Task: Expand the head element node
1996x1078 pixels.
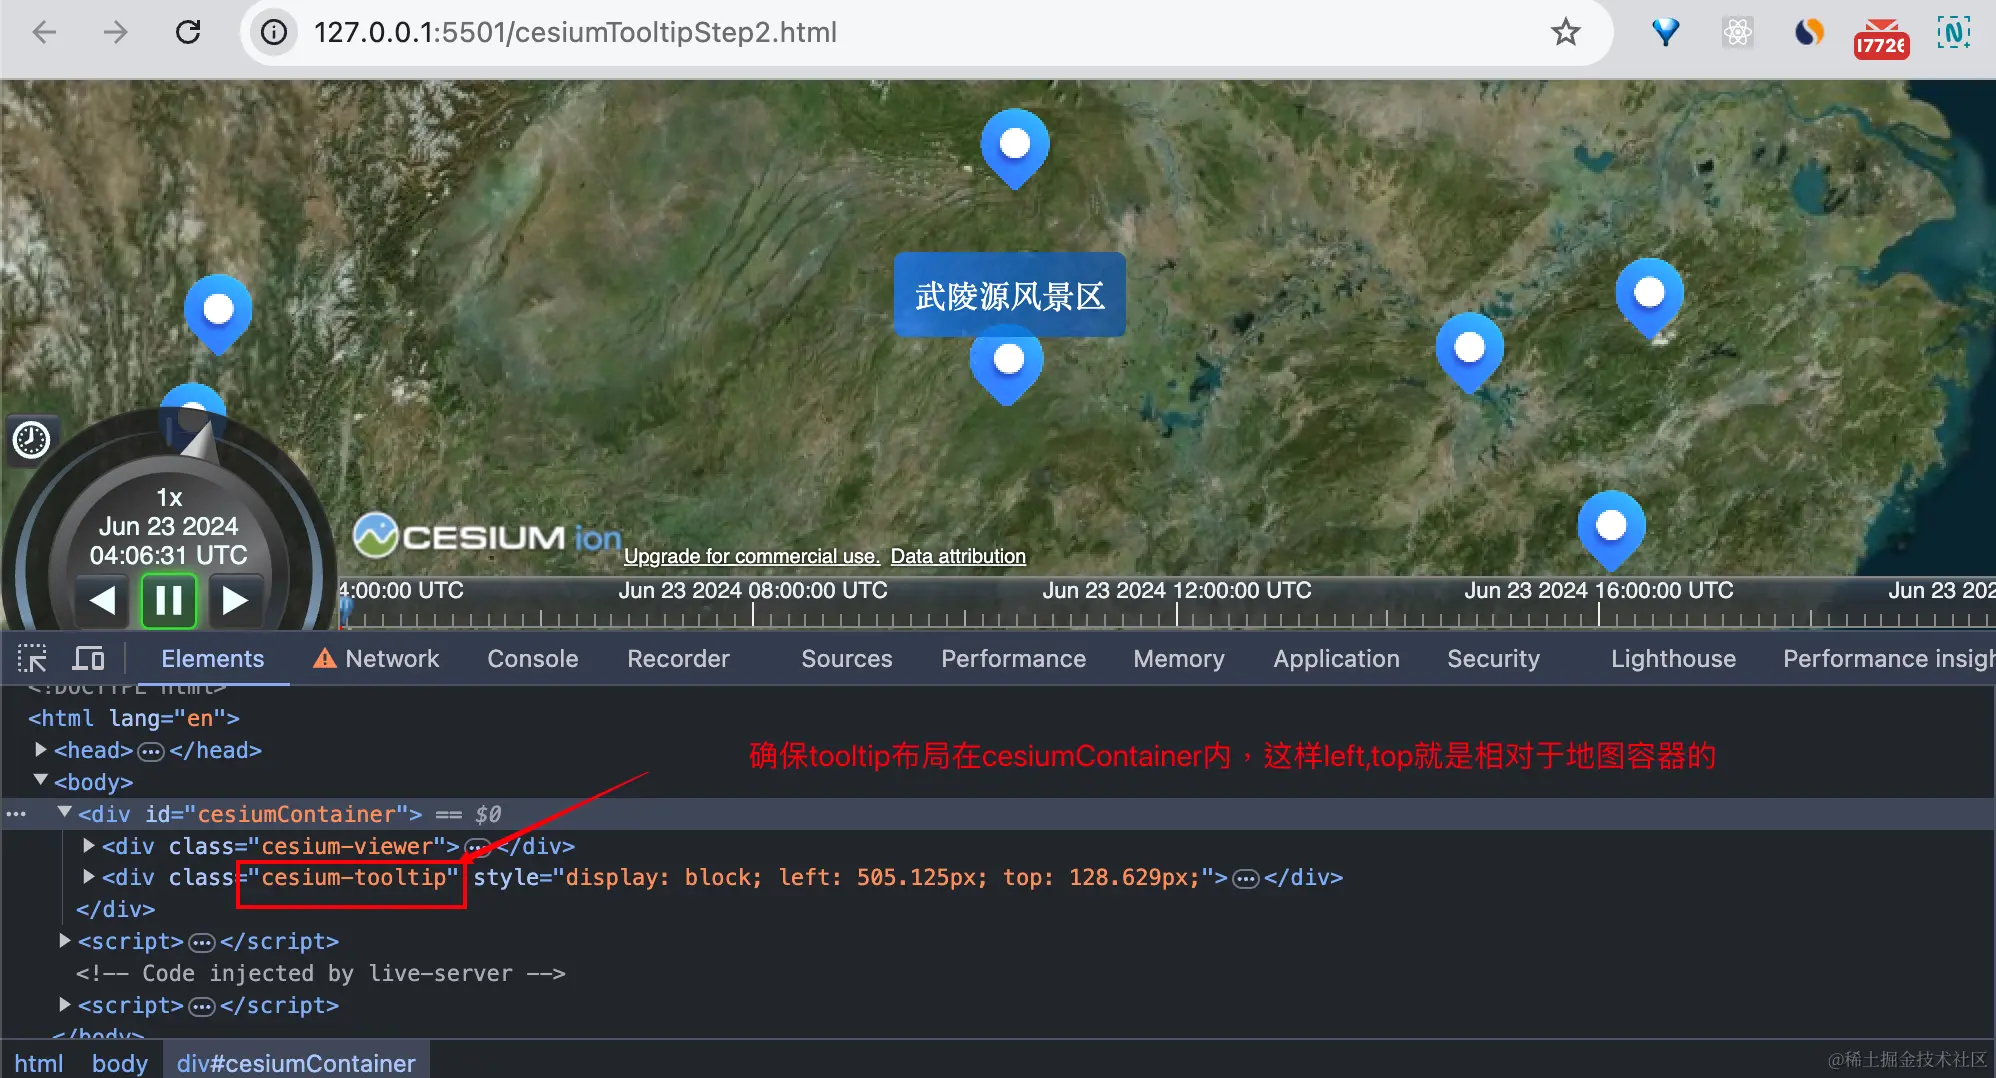Action: pos(41,749)
